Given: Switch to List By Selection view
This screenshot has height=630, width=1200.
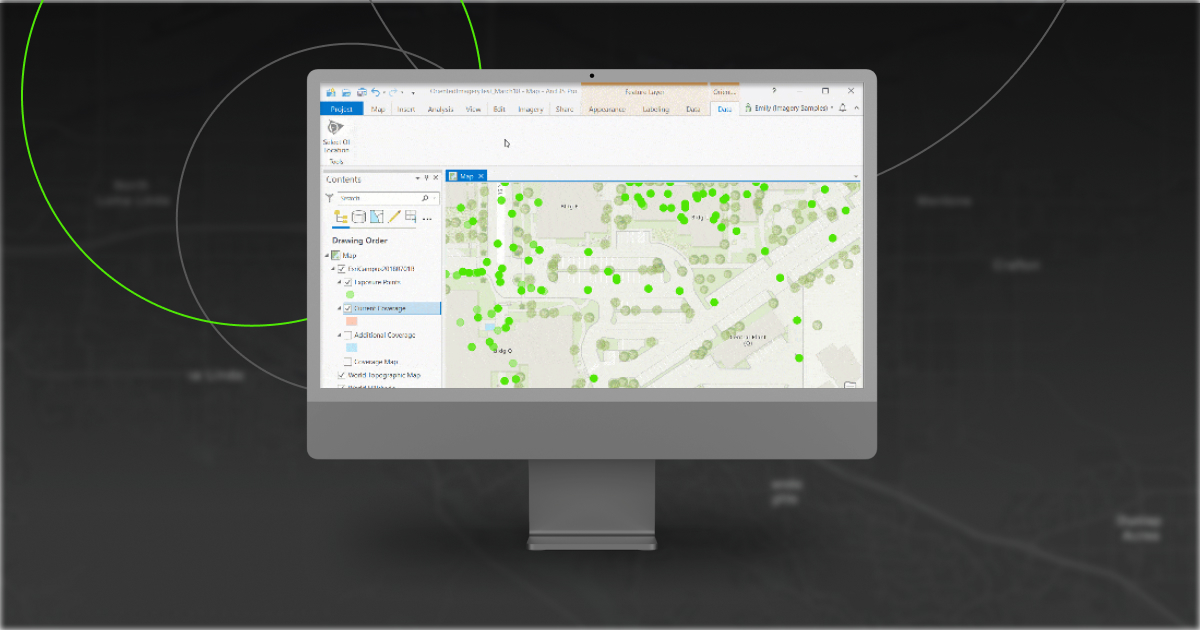Looking at the screenshot, I should tap(376, 217).
